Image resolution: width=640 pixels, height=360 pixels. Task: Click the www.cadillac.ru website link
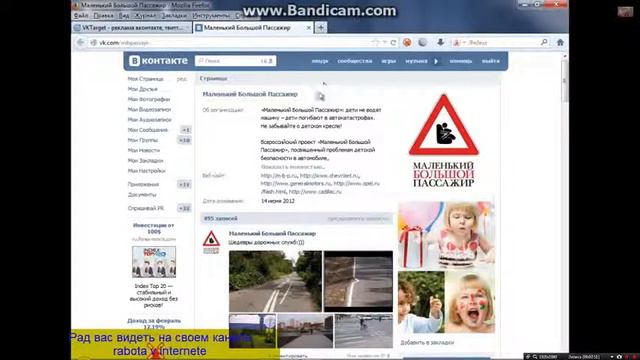pos(315,191)
